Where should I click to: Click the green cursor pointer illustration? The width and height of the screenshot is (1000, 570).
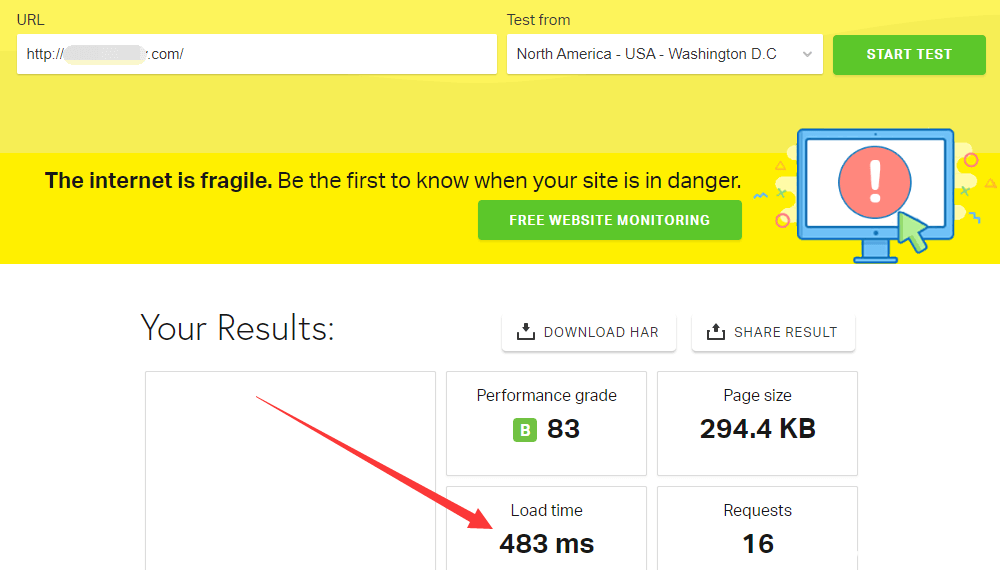pos(912,231)
